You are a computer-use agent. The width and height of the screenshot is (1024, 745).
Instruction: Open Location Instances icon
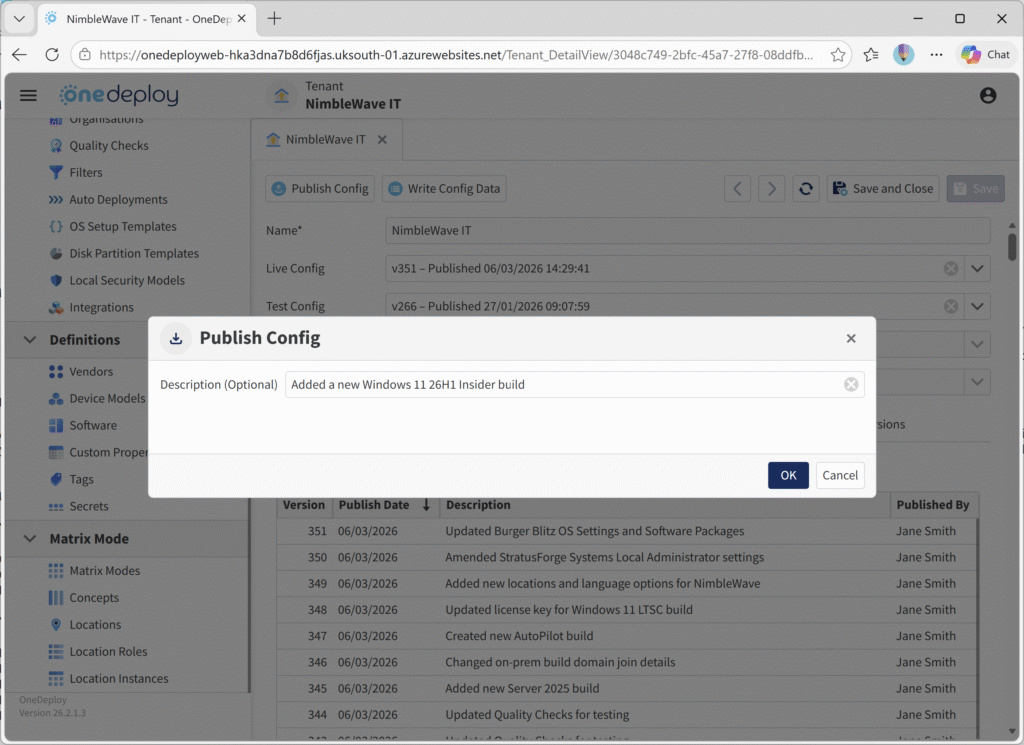pos(56,678)
